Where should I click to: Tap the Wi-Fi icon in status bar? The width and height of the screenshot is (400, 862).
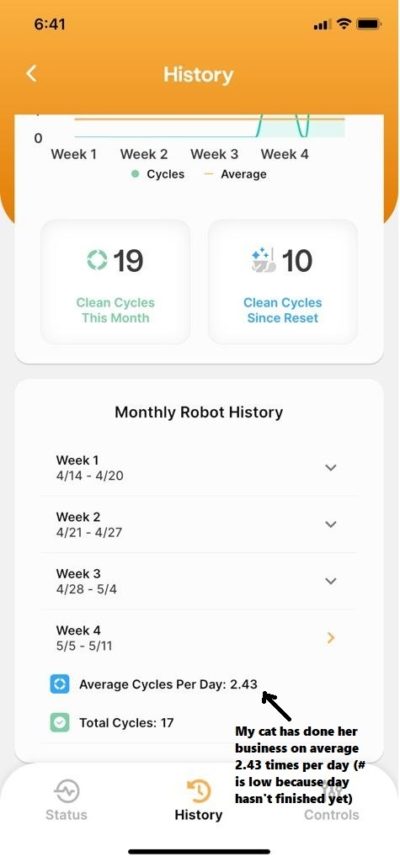[344, 24]
